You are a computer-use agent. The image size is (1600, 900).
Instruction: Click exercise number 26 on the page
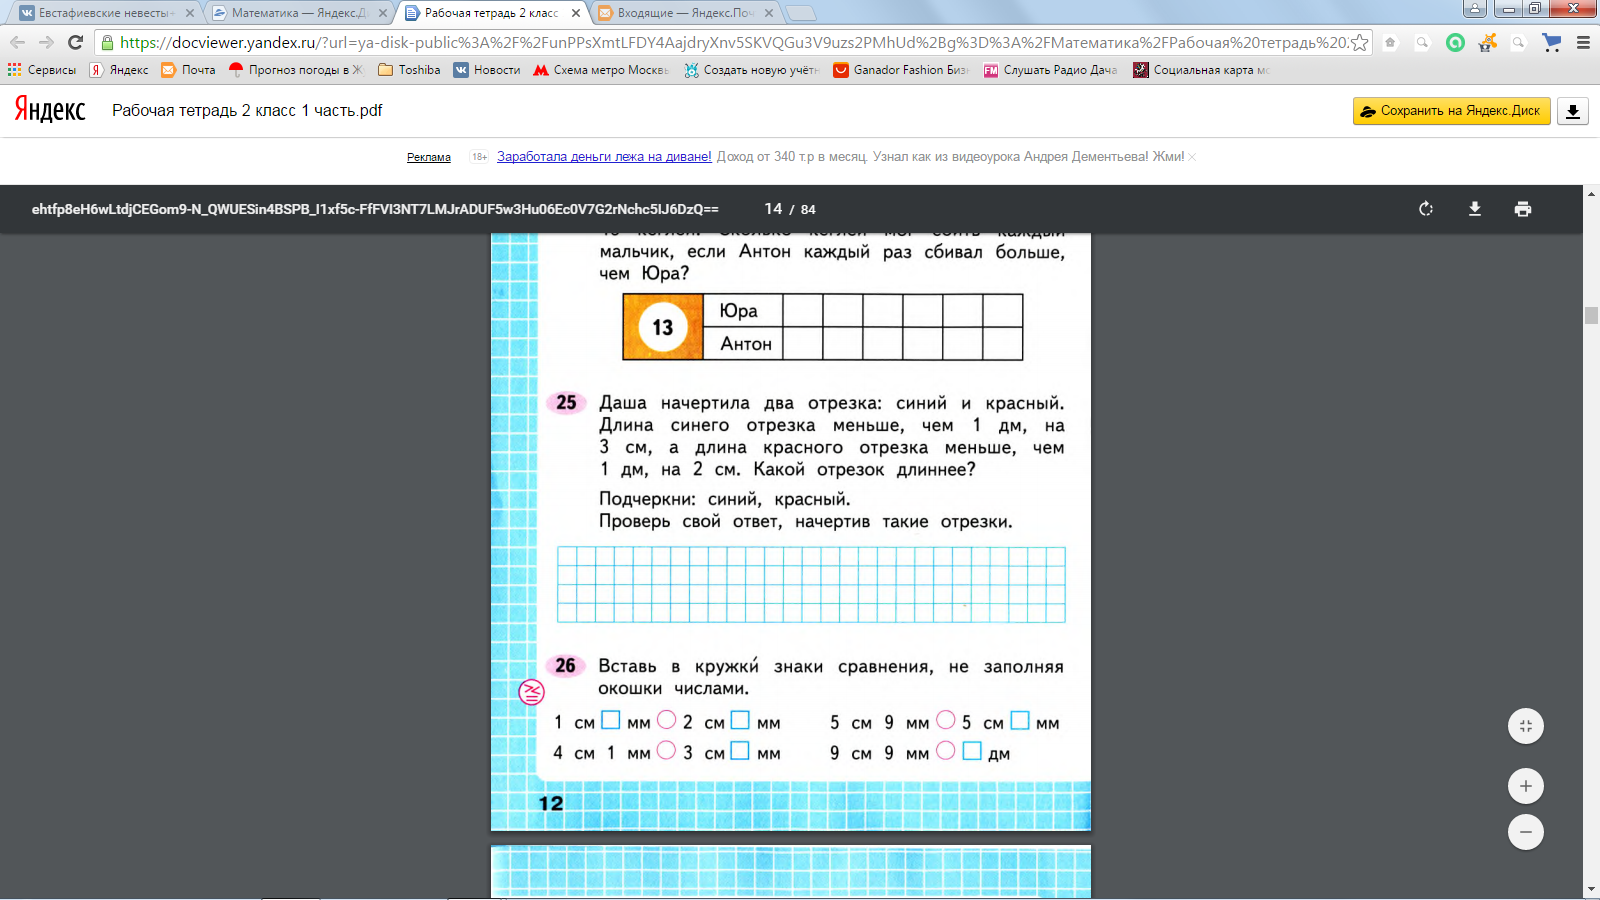566,665
